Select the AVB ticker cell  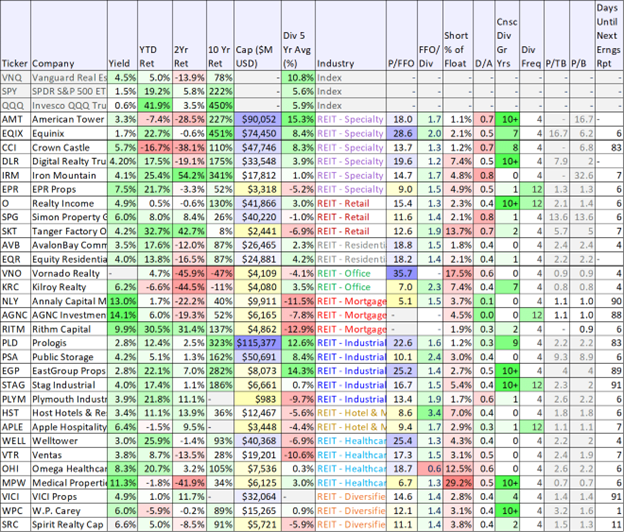pyautogui.click(x=15, y=245)
